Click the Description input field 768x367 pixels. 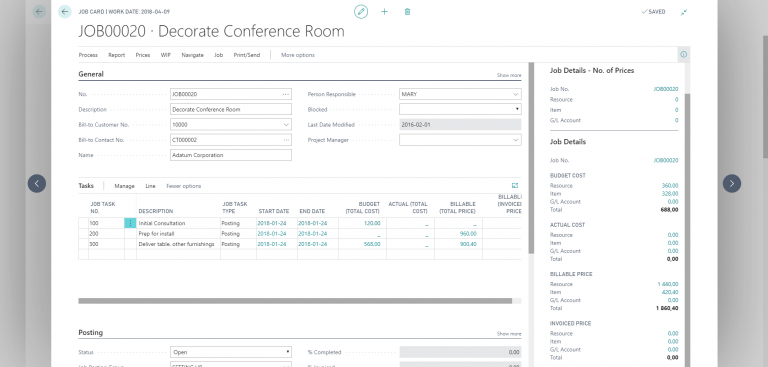(231, 109)
